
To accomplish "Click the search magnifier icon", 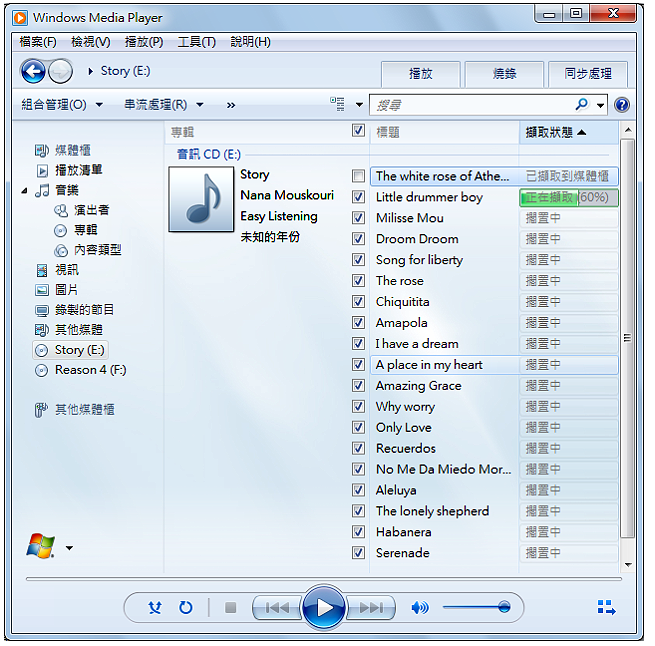I will [x=581, y=104].
